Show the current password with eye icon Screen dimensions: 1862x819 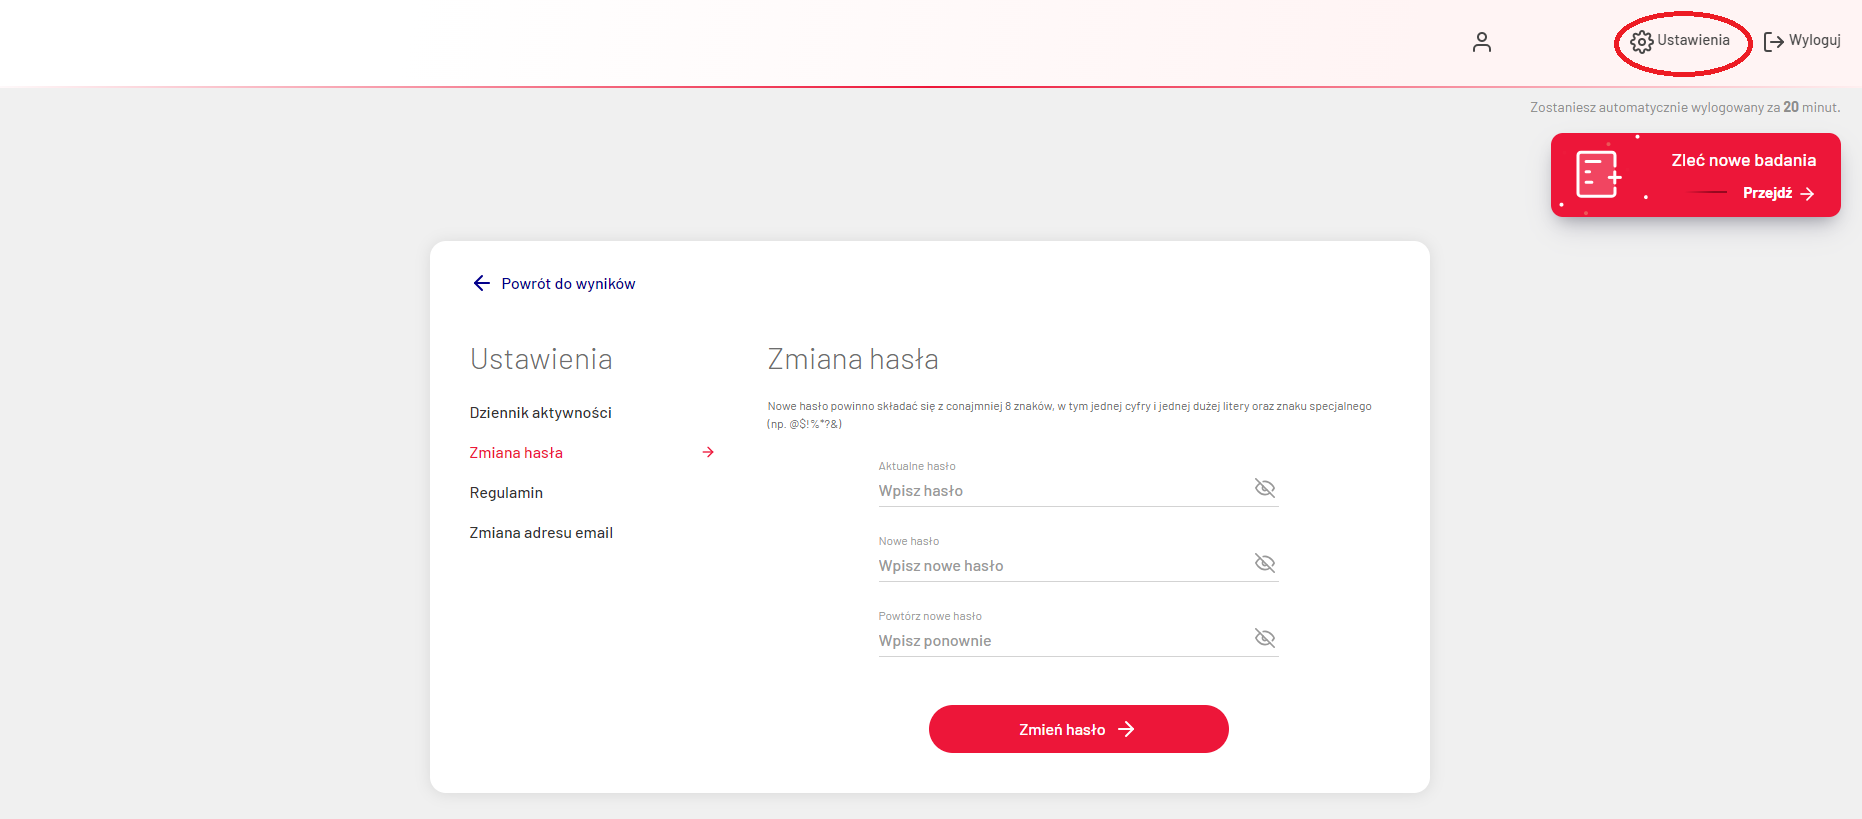pyautogui.click(x=1265, y=488)
